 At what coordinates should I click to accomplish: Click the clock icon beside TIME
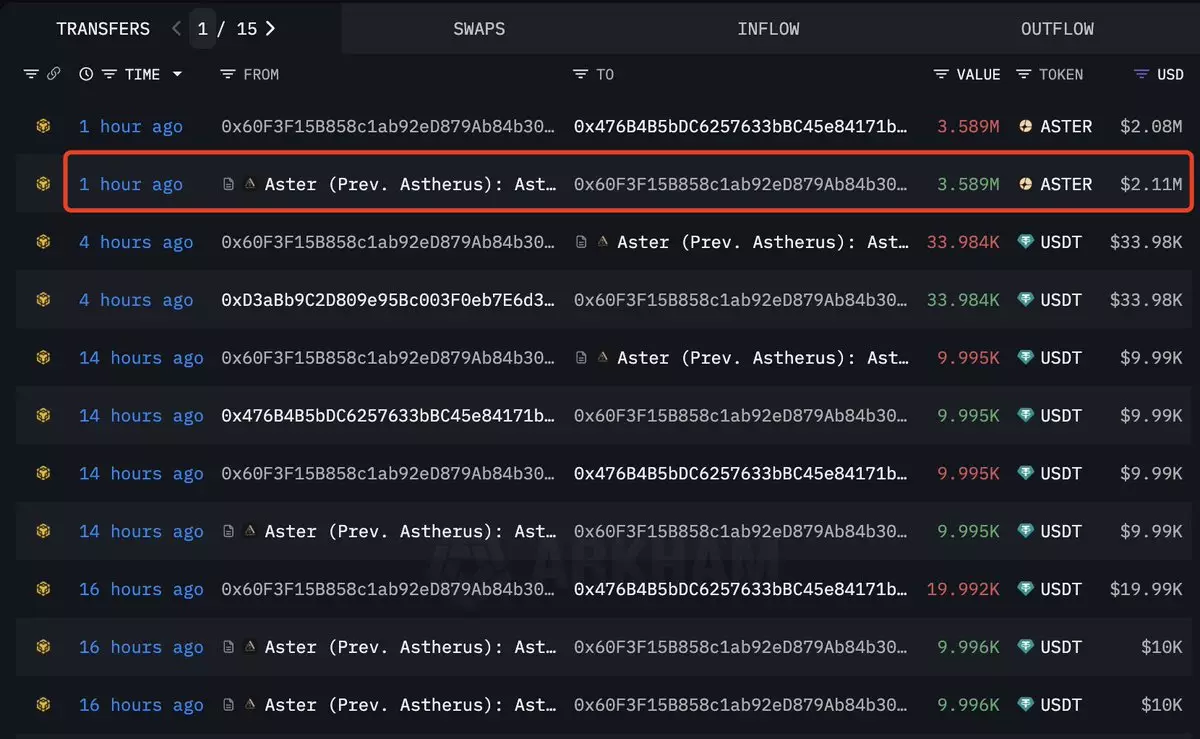[x=86, y=74]
